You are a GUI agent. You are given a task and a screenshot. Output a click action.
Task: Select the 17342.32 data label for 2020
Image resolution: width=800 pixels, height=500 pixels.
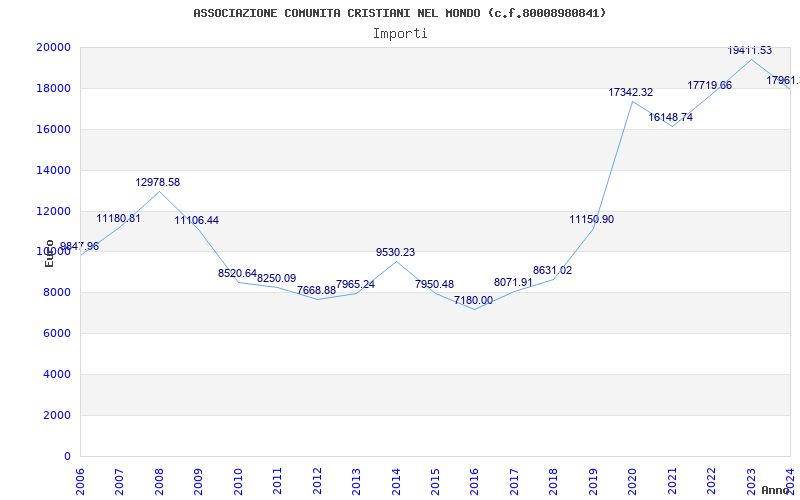631,92
